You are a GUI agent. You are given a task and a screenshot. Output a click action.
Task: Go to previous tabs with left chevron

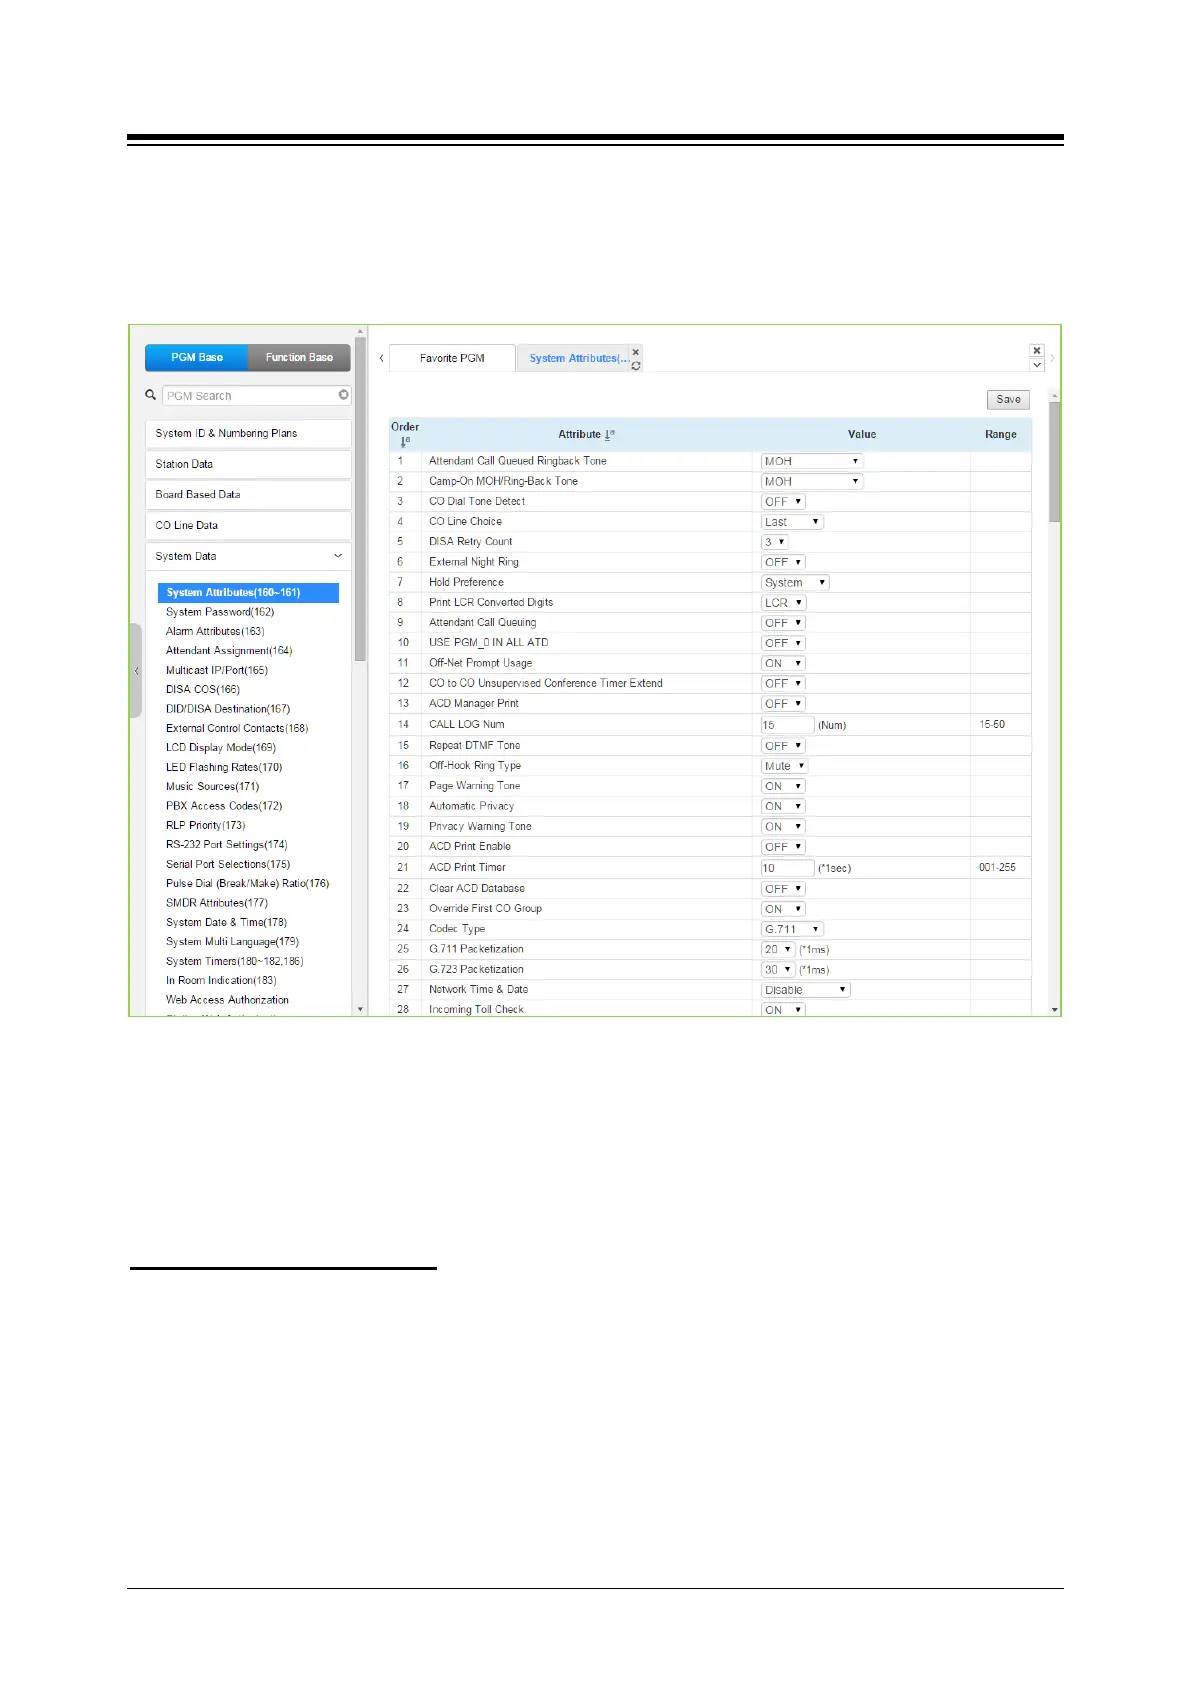pyautogui.click(x=381, y=358)
